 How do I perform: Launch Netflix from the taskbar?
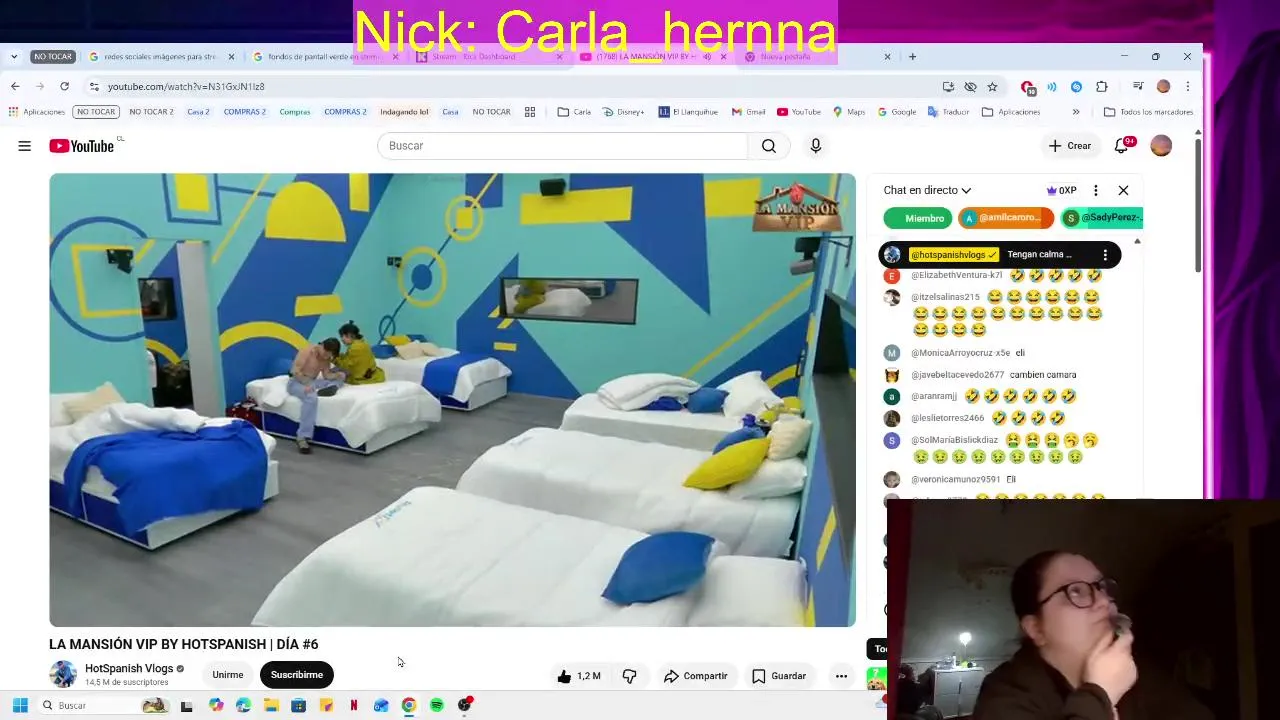tap(354, 705)
